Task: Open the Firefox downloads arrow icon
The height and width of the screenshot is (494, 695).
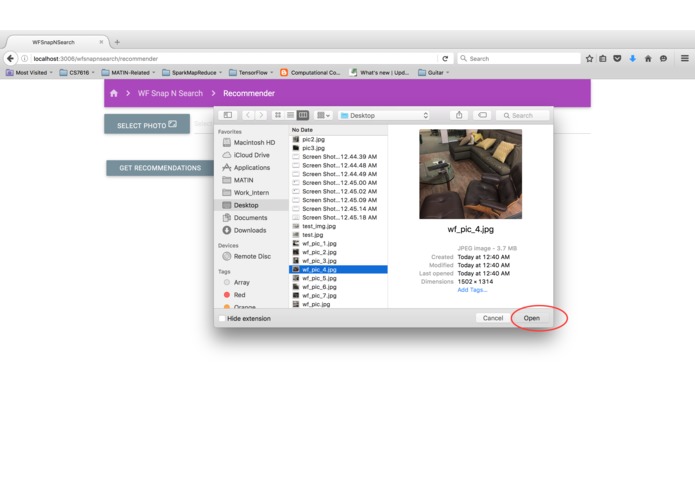Action: 633,58
